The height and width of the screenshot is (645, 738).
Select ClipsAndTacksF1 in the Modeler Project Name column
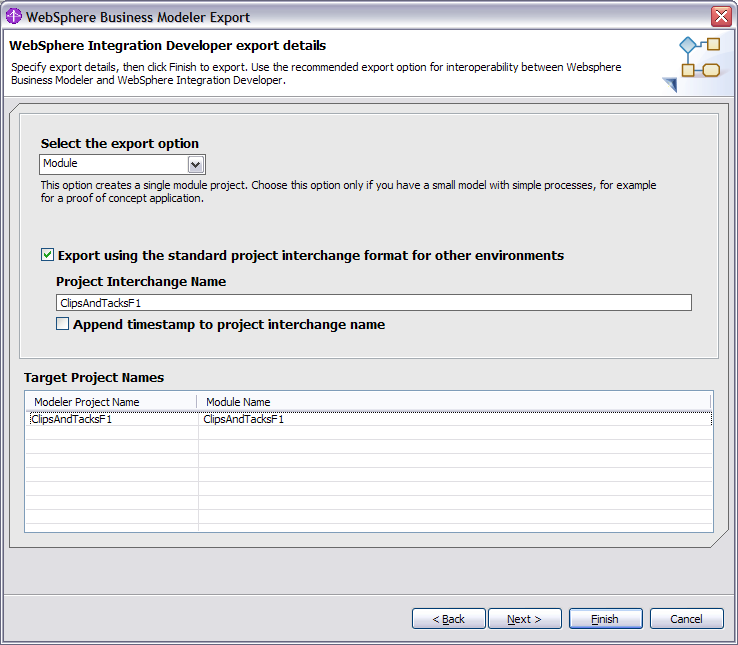click(x=72, y=420)
